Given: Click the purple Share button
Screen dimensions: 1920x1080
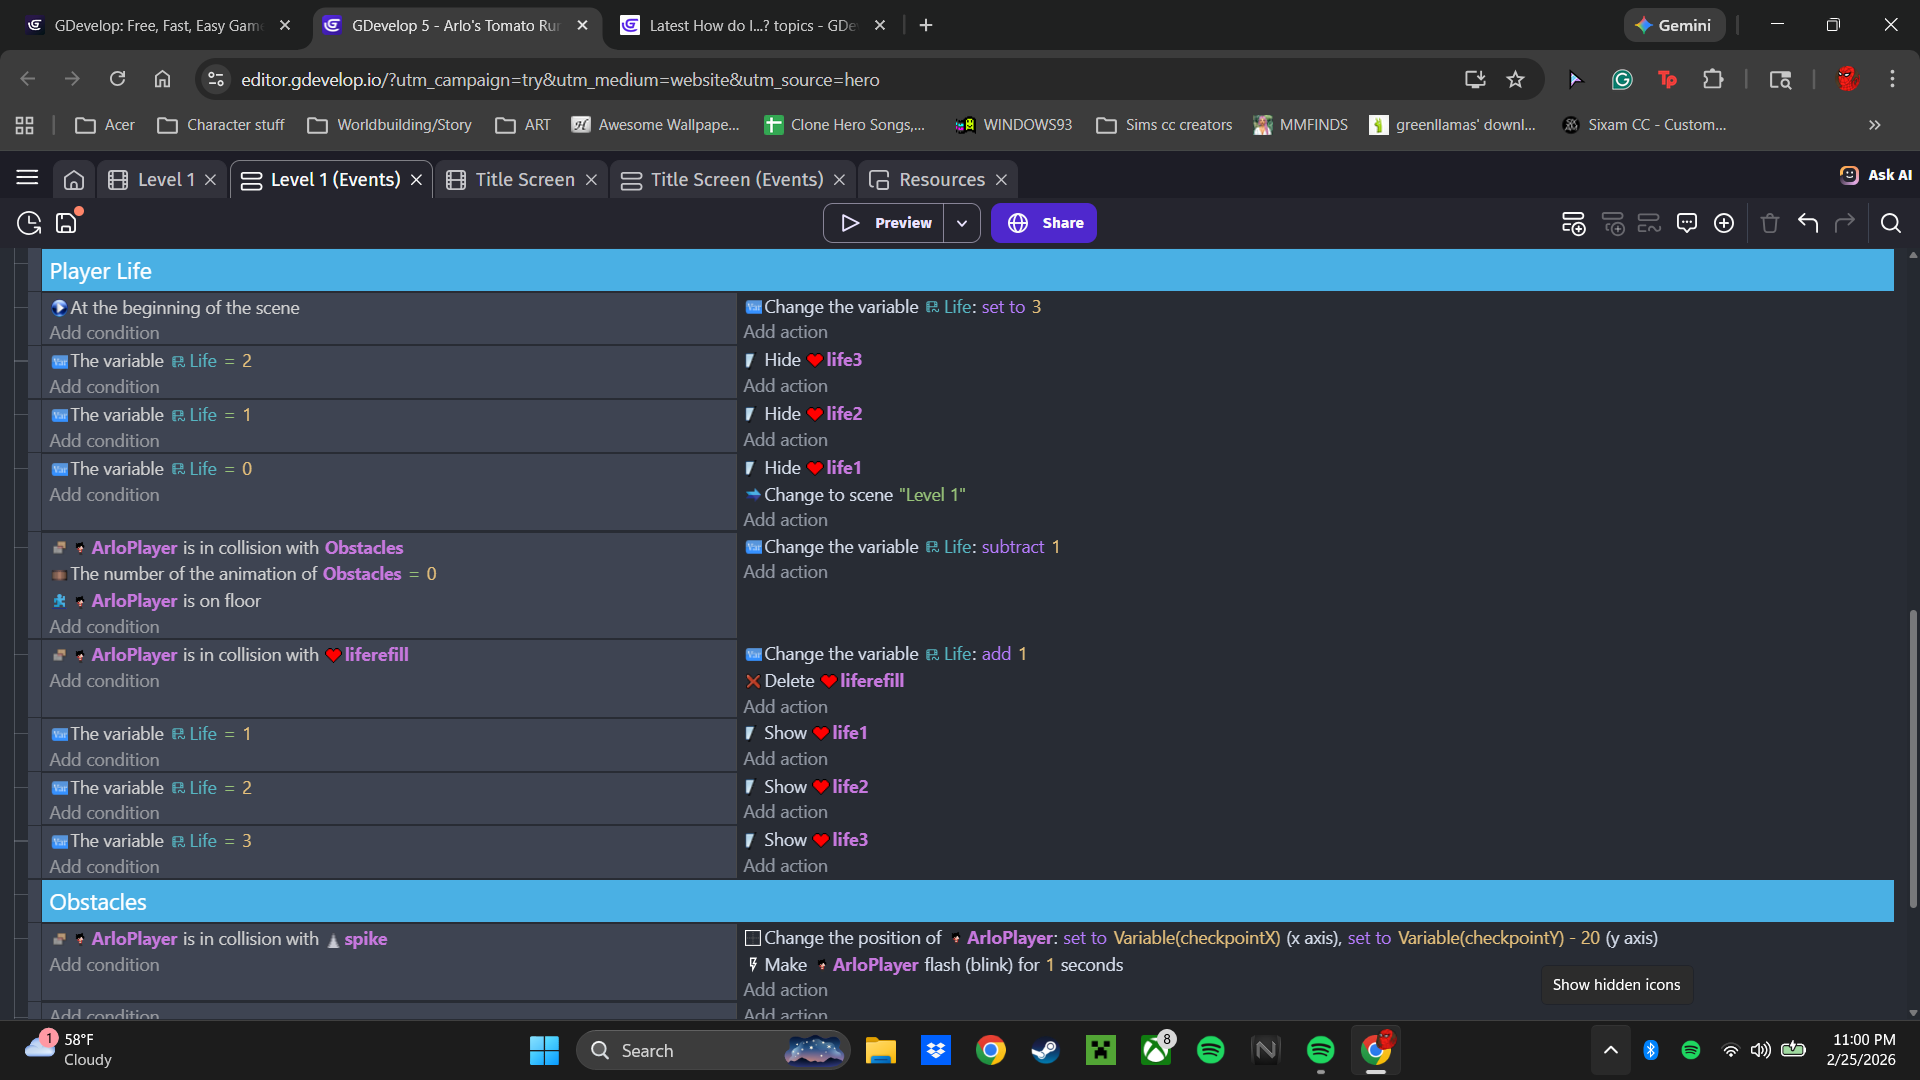Looking at the screenshot, I should point(1044,223).
